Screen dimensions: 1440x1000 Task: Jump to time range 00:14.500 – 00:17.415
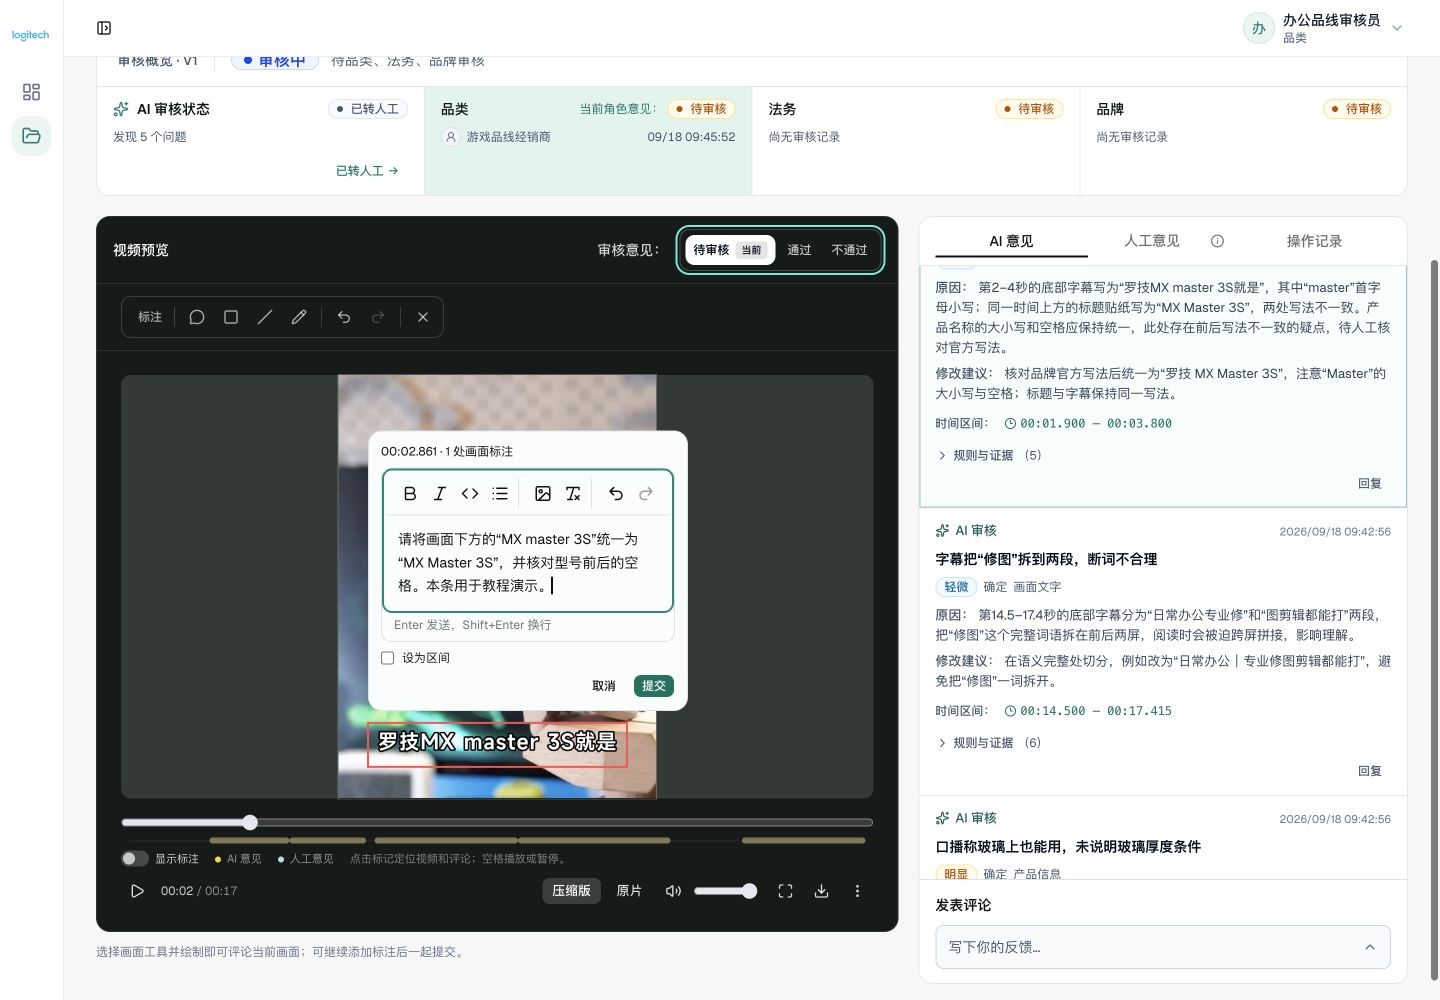click(1088, 711)
